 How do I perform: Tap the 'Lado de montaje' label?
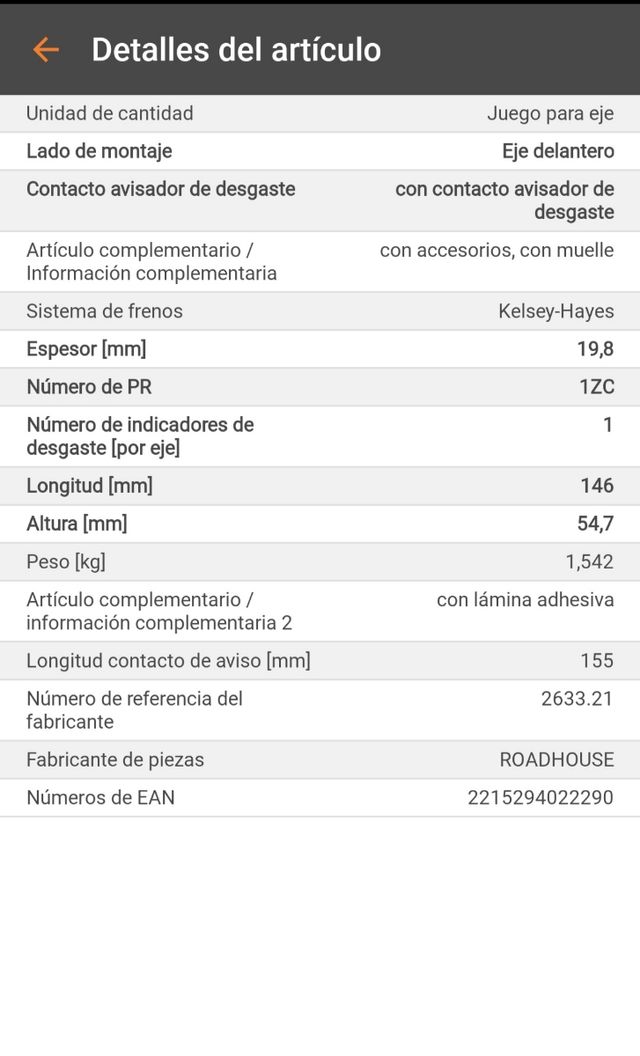pos(99,151)
